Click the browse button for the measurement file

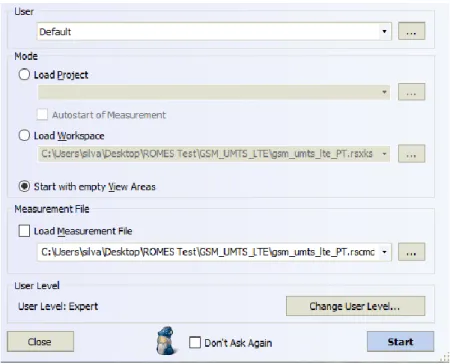pyautogui.click(x=411, y=252)
